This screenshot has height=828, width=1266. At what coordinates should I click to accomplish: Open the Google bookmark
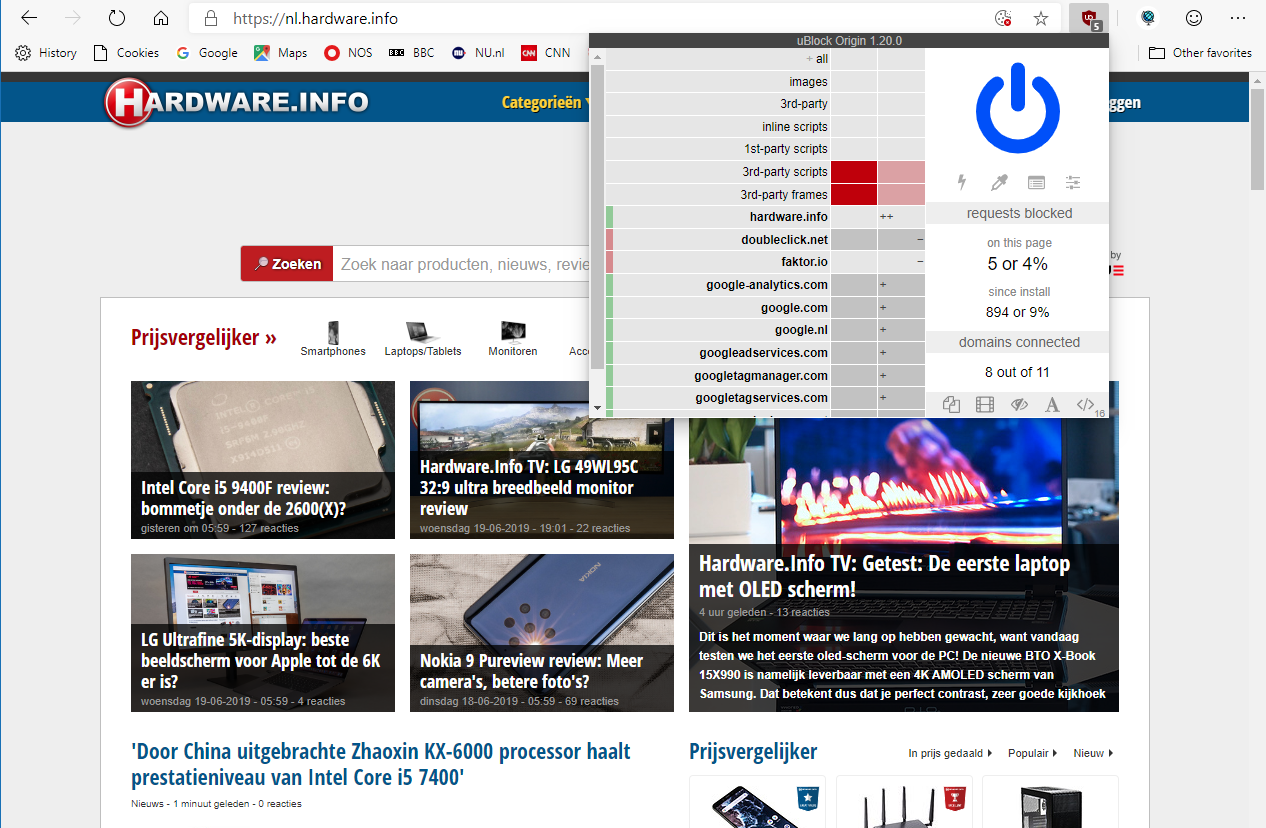[x=207, y=53]
